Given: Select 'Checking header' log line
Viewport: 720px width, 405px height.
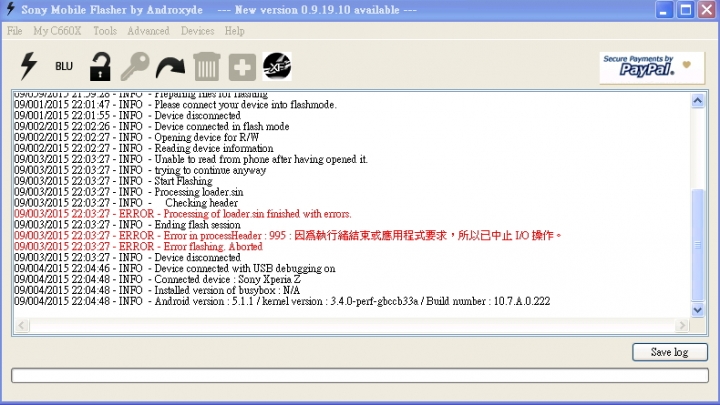Looking at the screenshot, I should (x=126, y=203).
